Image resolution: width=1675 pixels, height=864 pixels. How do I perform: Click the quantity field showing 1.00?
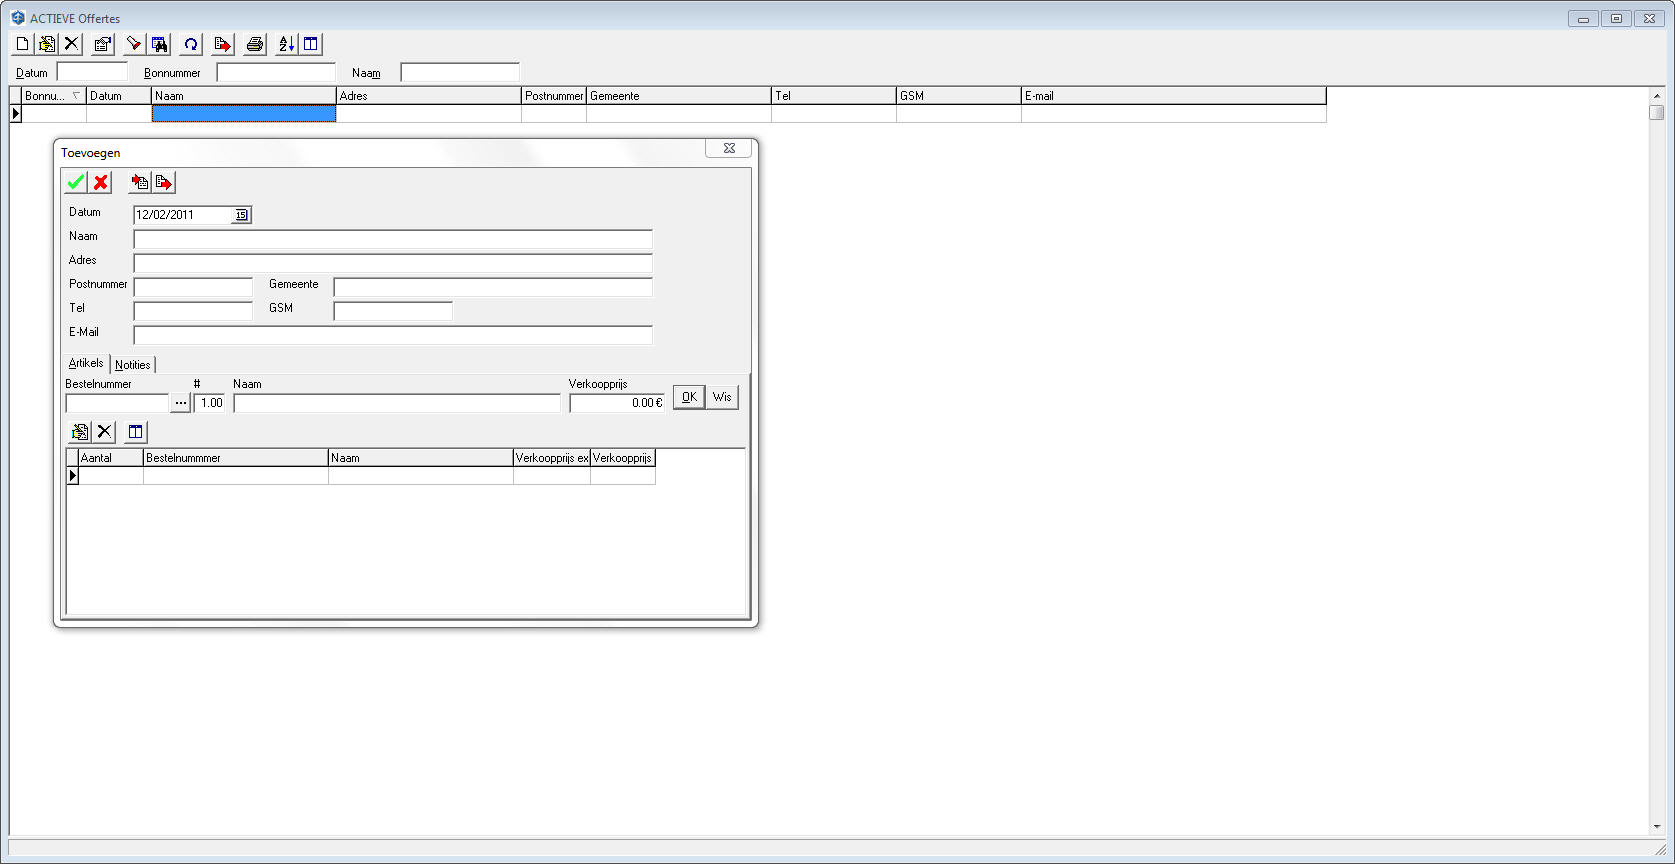tap(210, 403)
